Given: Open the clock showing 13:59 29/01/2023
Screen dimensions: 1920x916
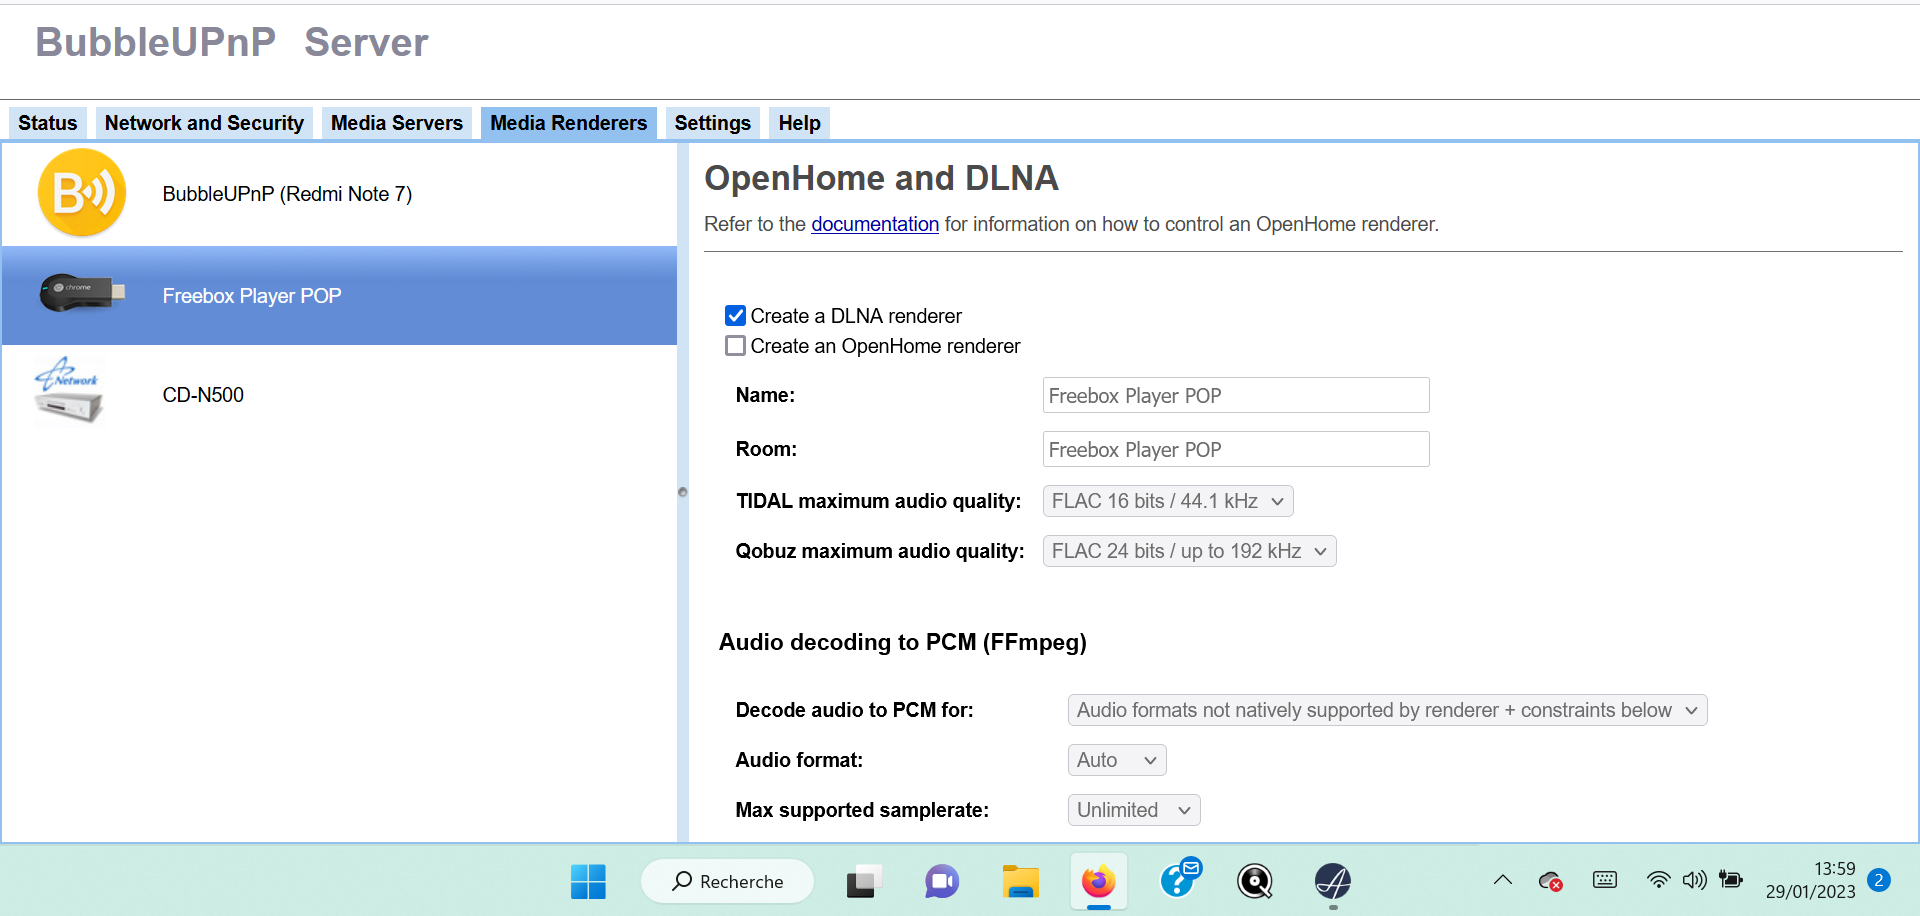Looking at the screenshot, I should pyautogui.click(x=1810, y=880).
